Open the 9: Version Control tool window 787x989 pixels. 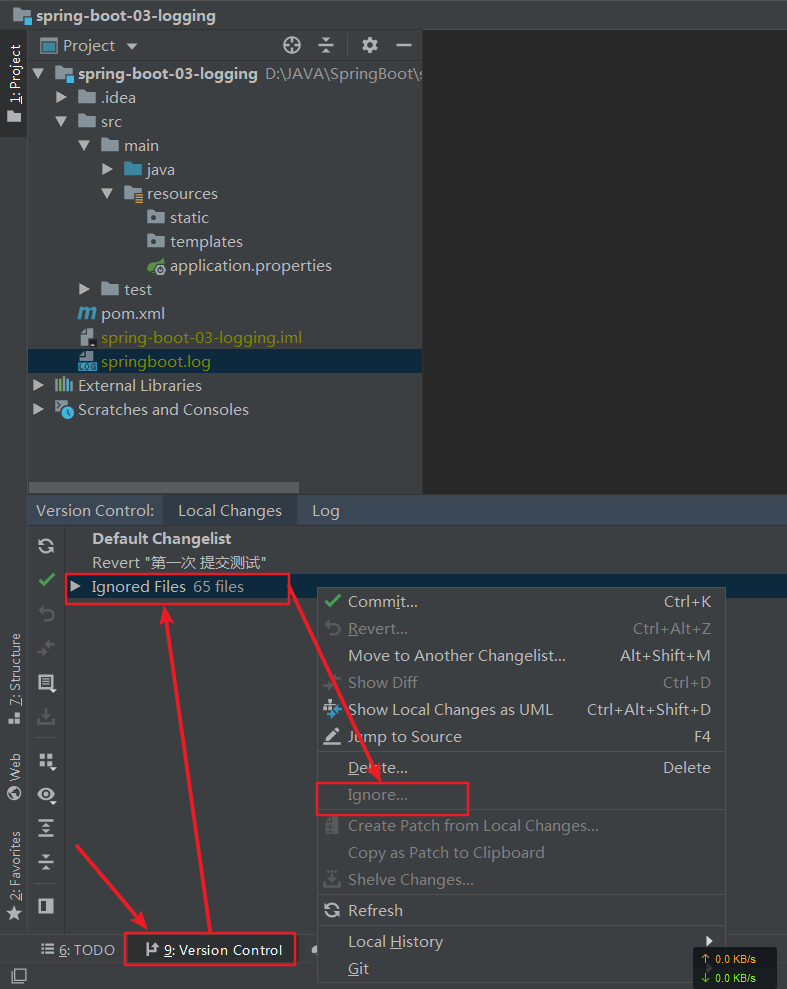point(214,950)
